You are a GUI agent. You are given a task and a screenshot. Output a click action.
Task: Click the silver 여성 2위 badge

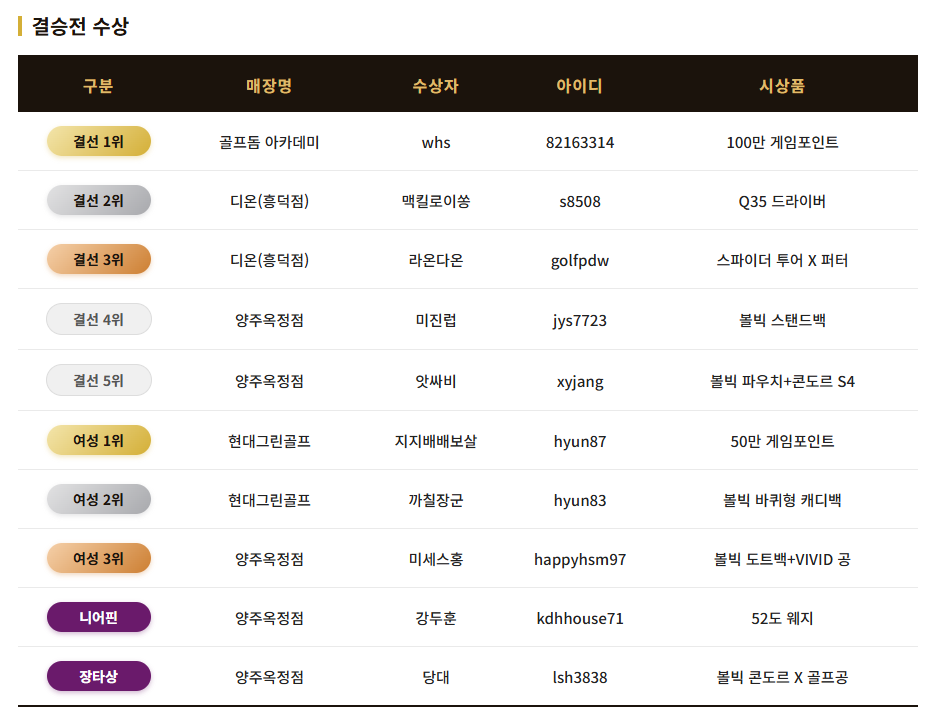point(99,500)
